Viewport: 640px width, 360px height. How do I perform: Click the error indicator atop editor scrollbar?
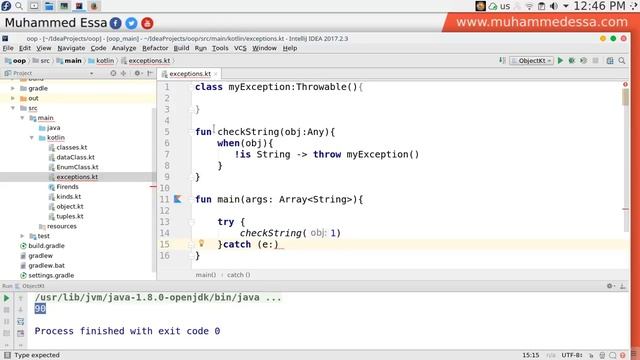pyautogui.click(x=625, y=84)
